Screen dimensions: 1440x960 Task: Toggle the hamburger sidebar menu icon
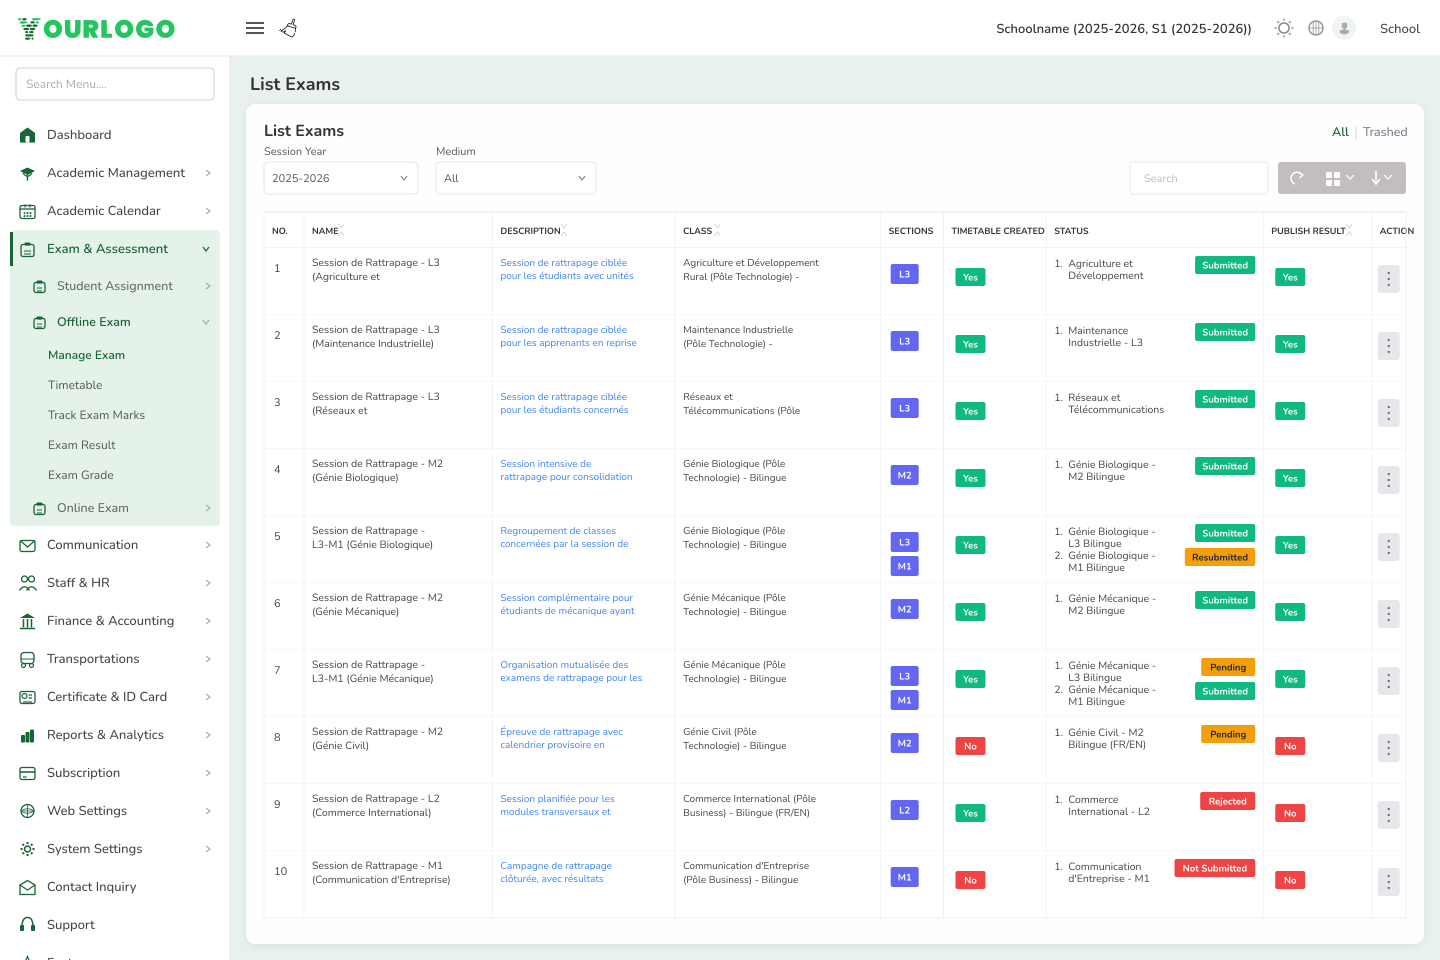[255, 28]
